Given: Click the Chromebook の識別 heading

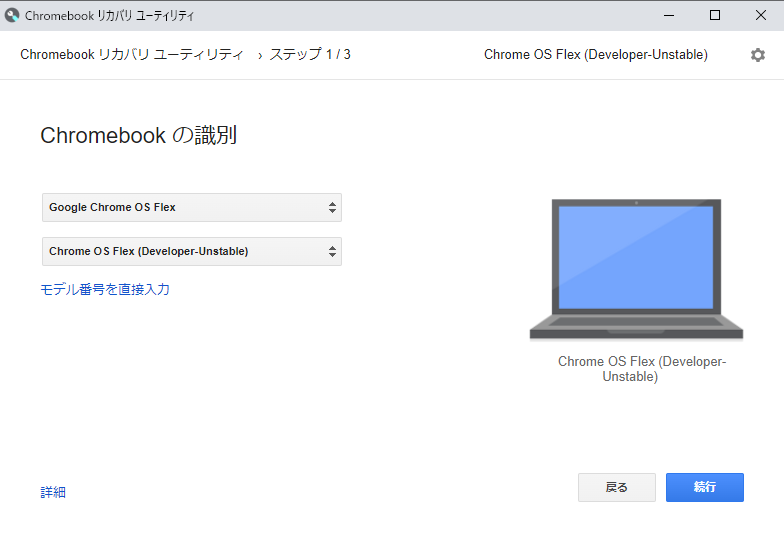Looking at the screenshot, I should tap(138, 136).
